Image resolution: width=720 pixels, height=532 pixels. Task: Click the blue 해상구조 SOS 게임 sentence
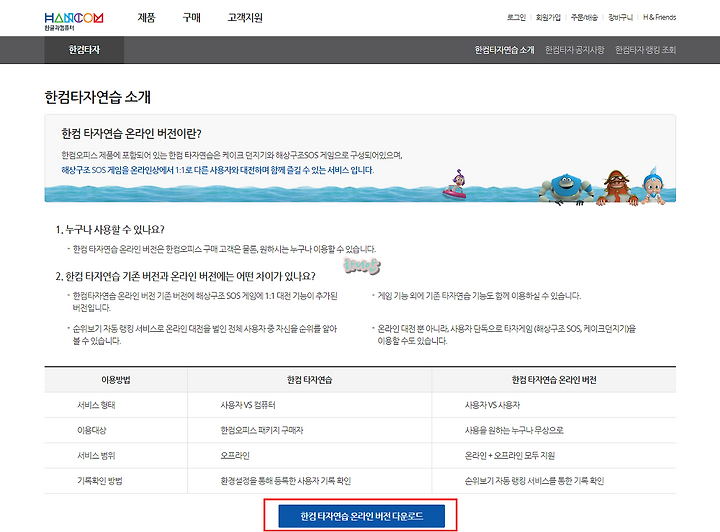click(218, 170)
